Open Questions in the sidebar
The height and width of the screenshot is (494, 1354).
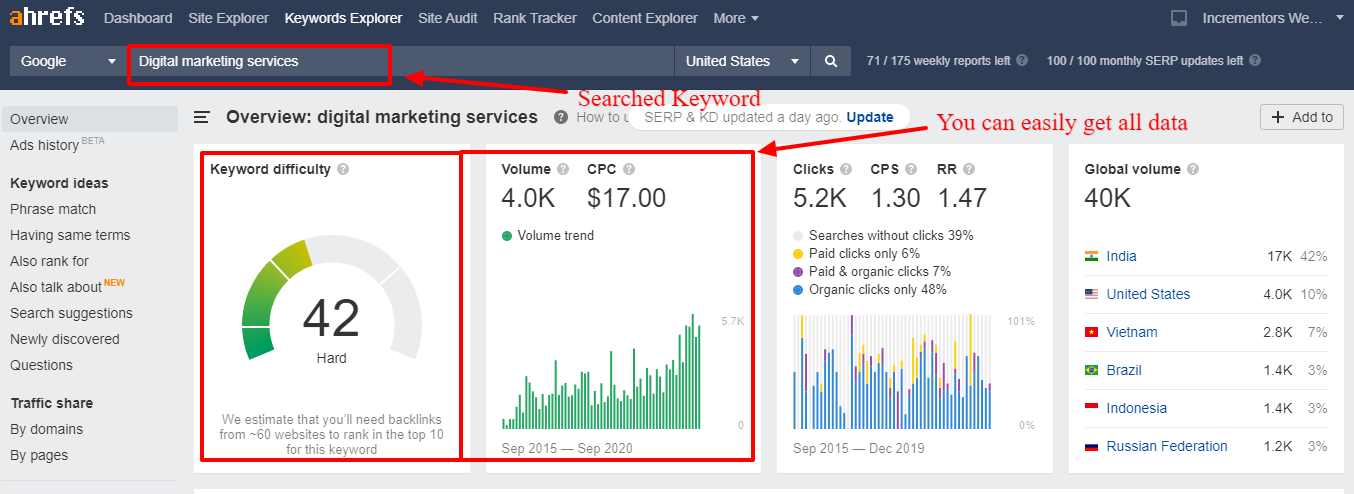(x=41, y=365)
